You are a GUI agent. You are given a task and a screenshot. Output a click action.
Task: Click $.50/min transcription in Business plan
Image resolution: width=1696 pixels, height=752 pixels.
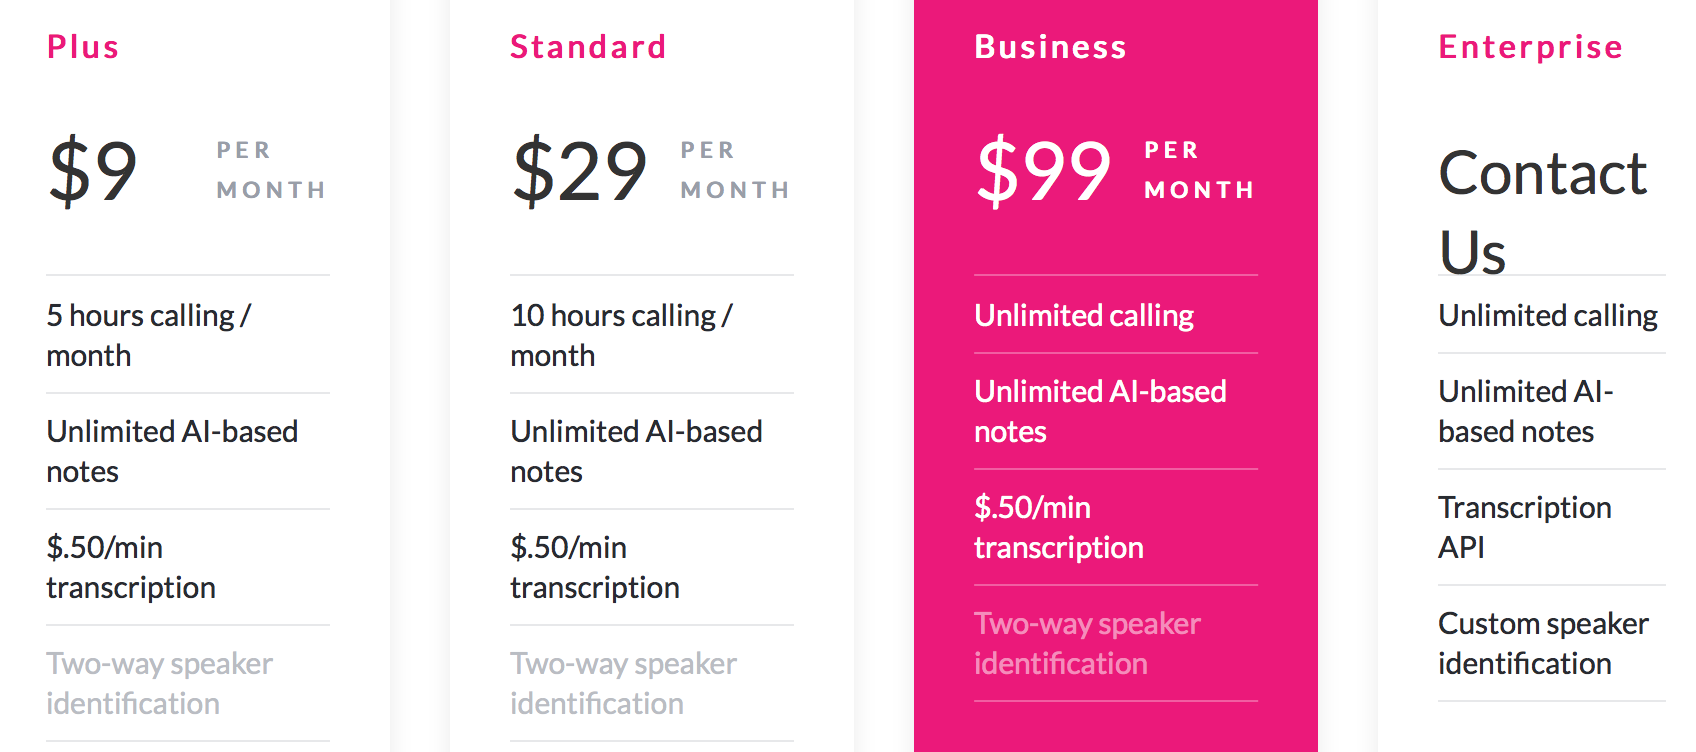point(1058,527)
